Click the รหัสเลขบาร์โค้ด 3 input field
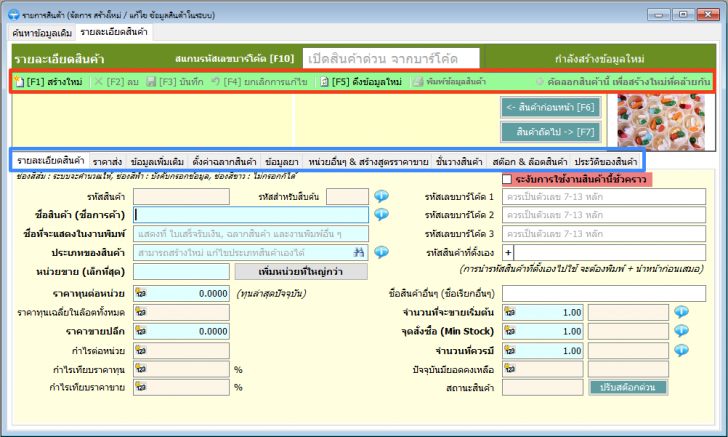This screenshot has height=437, width=728. click(604, 234)
